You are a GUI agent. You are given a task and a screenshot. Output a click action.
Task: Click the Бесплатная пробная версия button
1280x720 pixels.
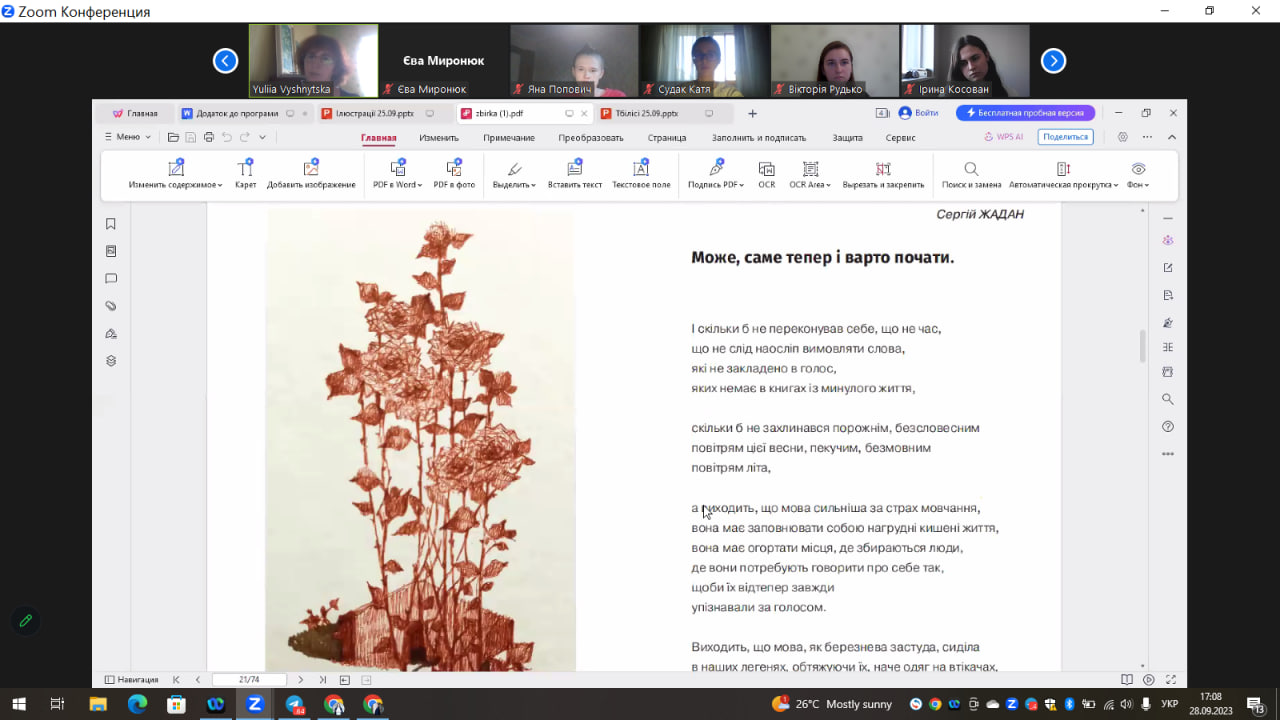click(1025, 113)
